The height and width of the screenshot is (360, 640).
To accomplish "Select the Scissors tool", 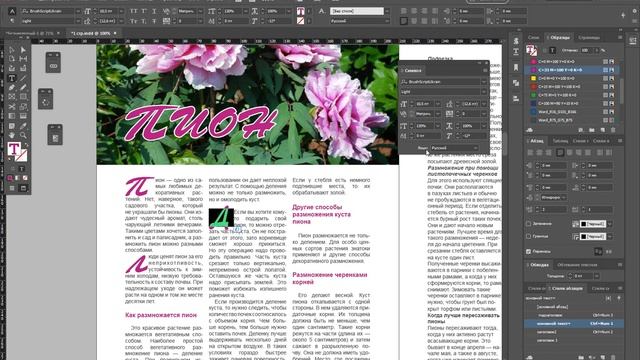I will 12,107.
